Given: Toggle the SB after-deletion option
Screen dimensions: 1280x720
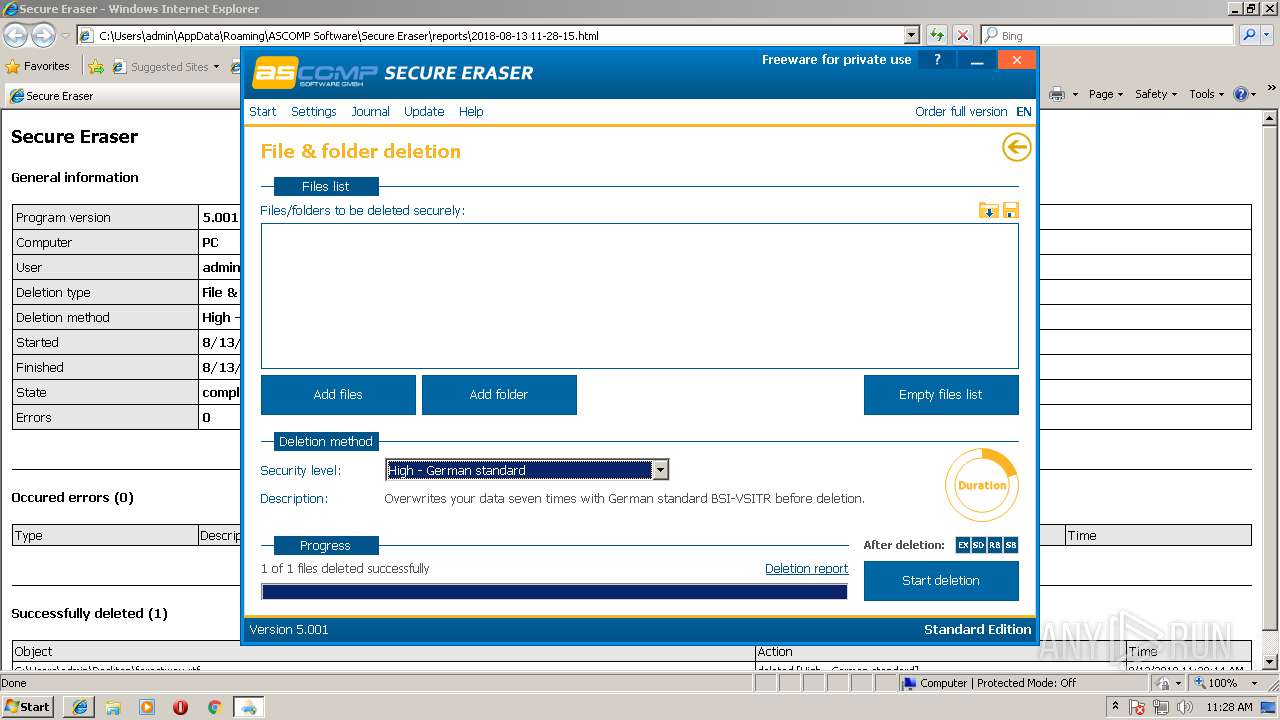Looking at the screenshot, I should 1011,545.
